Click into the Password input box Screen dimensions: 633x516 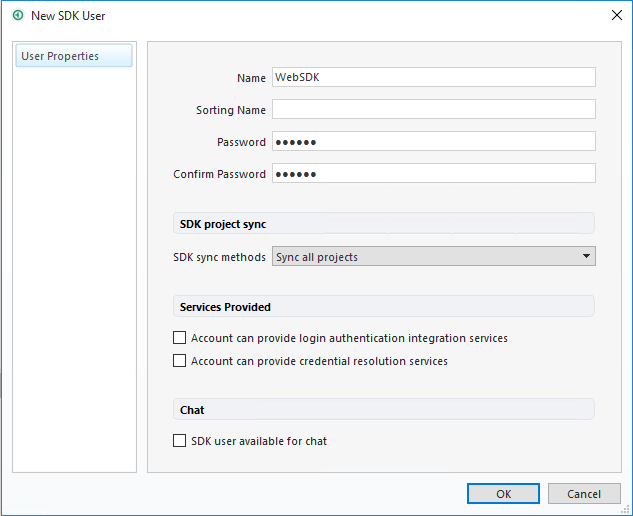coord(433,142)
